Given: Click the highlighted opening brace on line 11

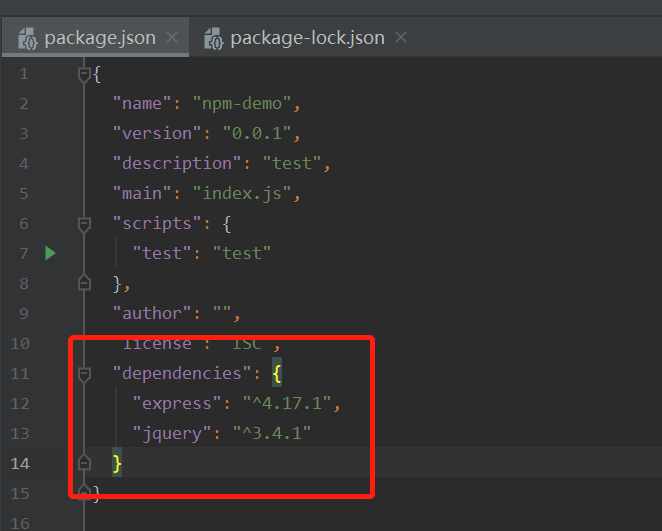Looking at the screenshot, I should tap(277, 373).
